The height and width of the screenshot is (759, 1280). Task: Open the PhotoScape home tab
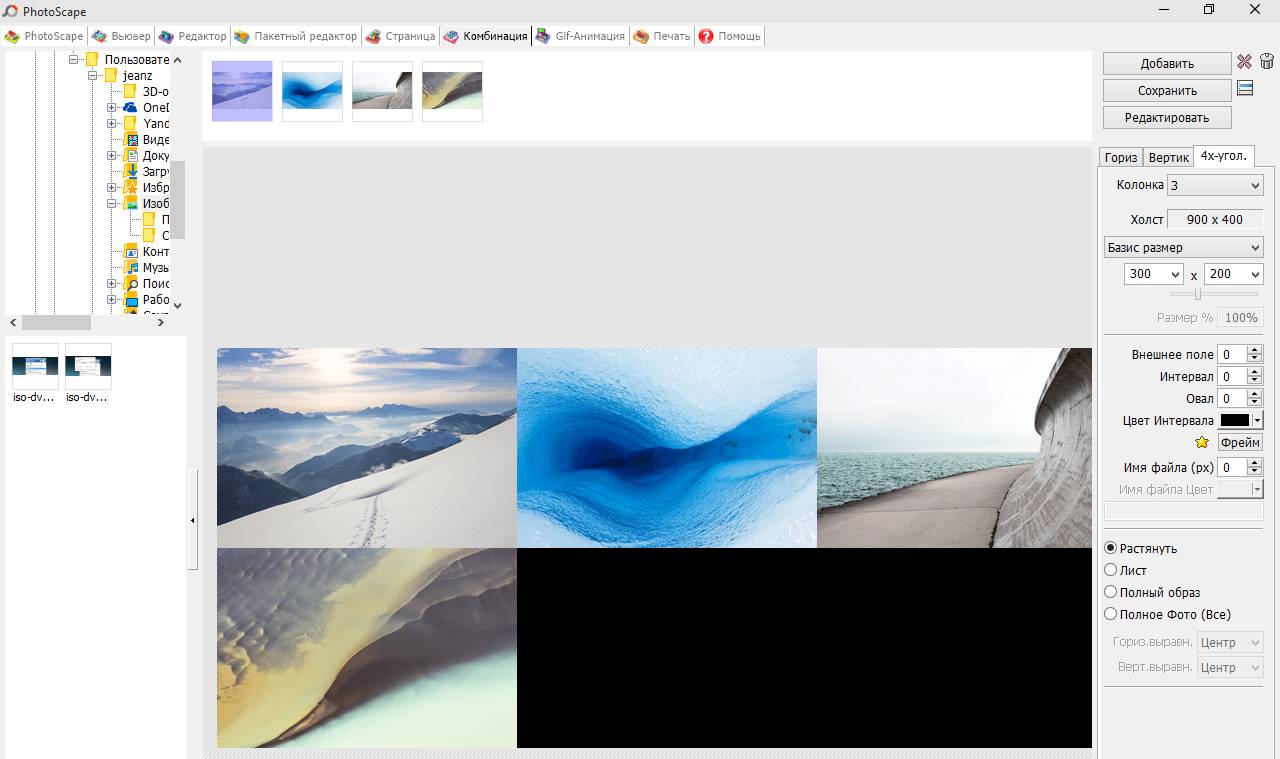click(x=44, y=36)
